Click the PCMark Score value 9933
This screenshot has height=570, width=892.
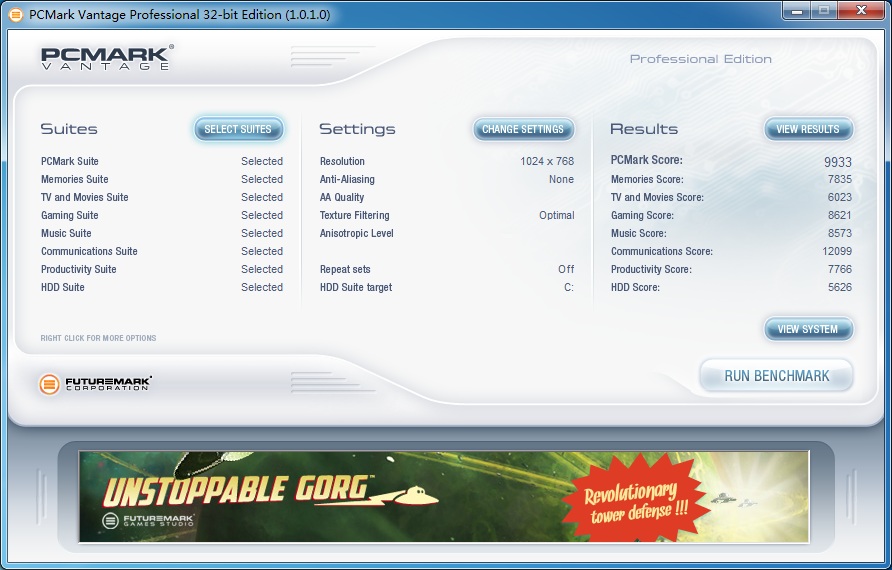pos(838,162)
